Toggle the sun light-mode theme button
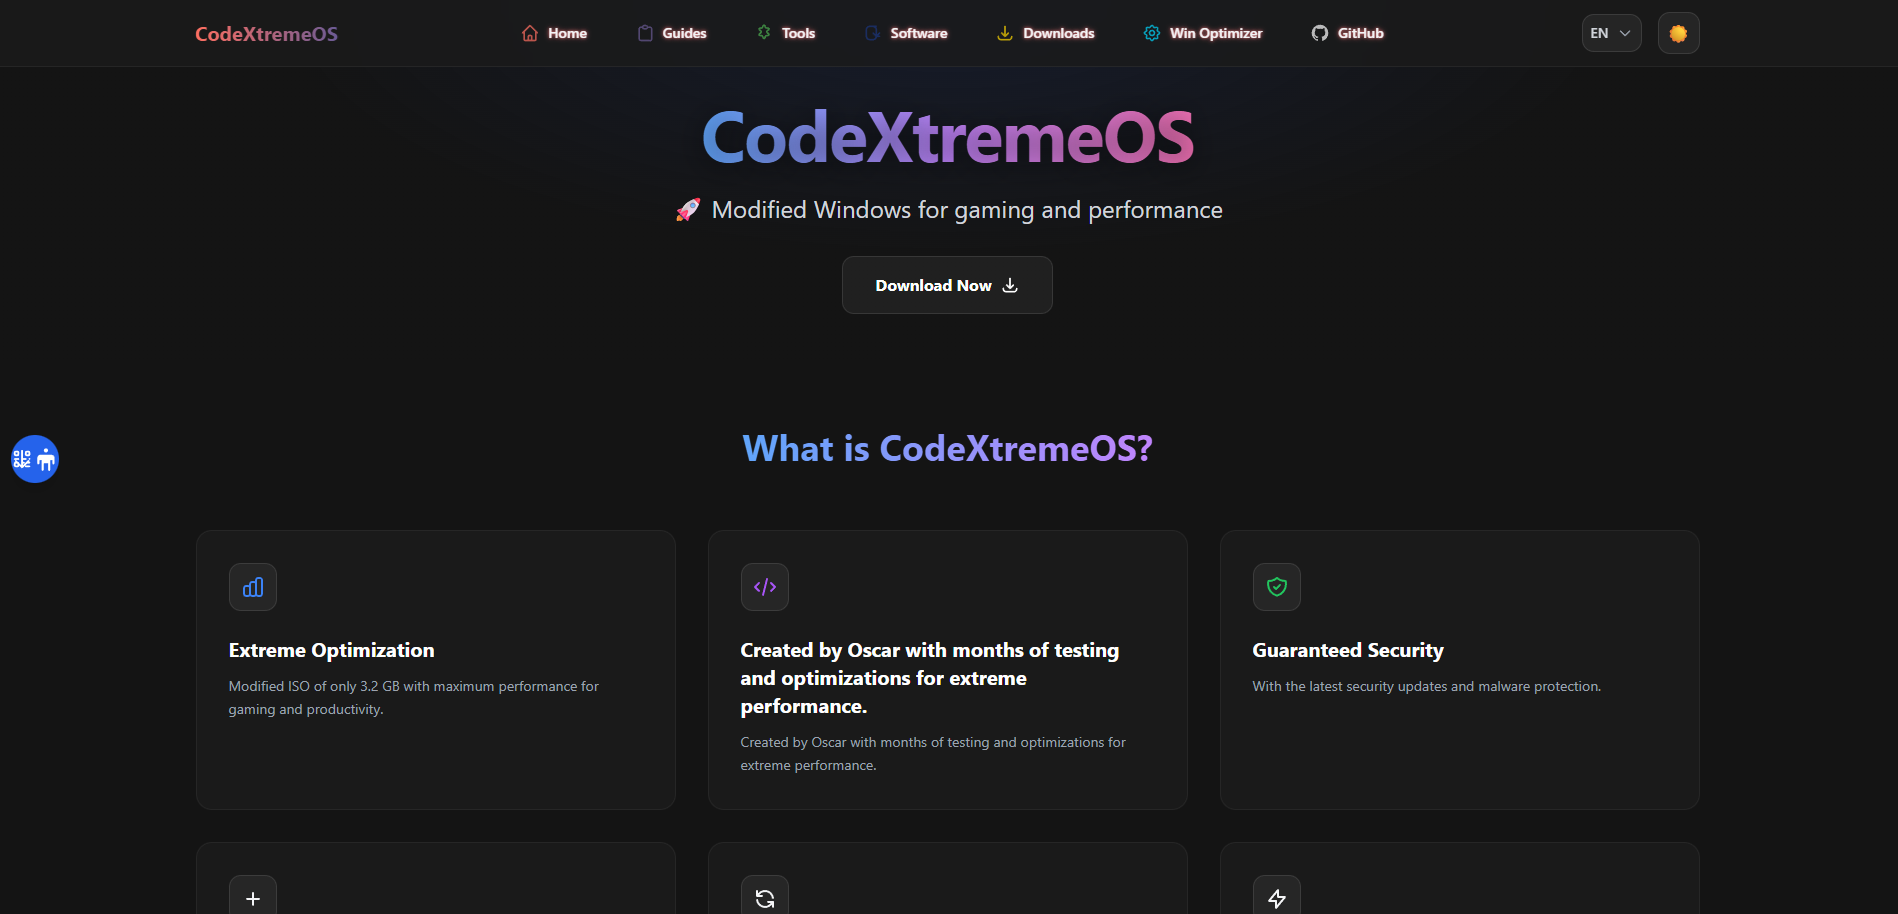Viewport: 1898px width, 914px height. click(1678, 33)
